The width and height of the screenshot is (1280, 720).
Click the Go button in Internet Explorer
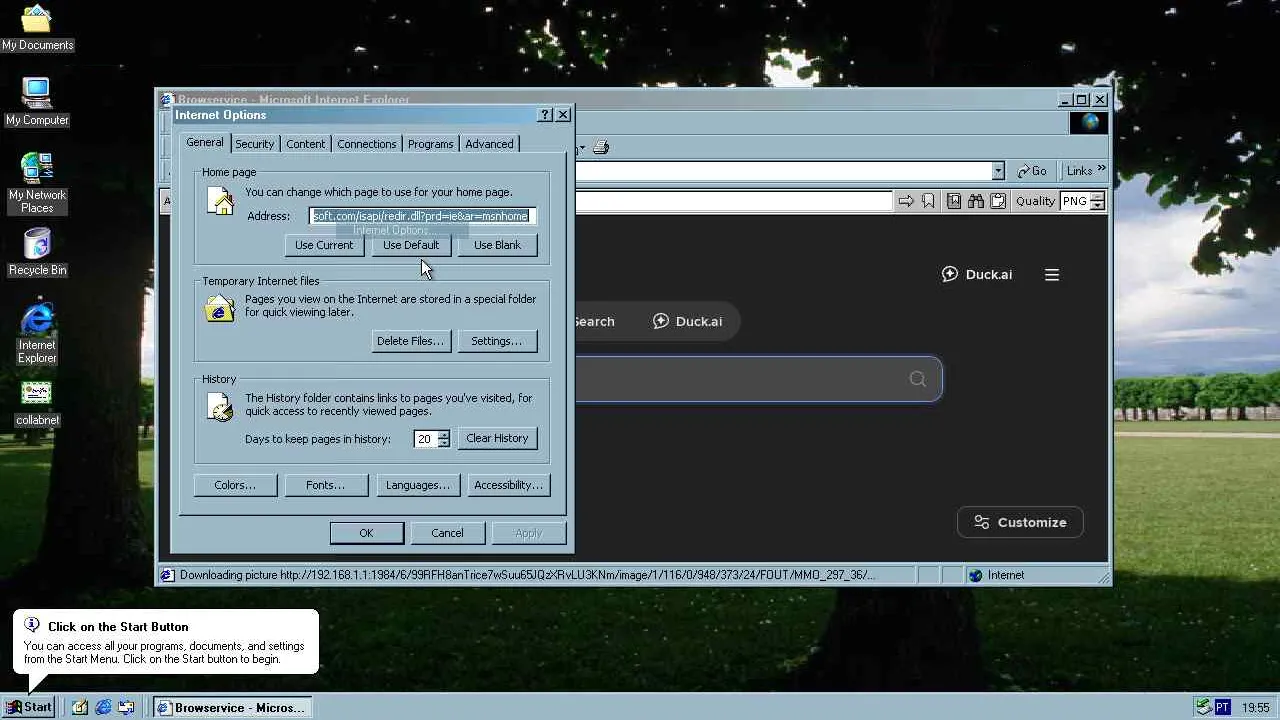[x=1032, y=171]
